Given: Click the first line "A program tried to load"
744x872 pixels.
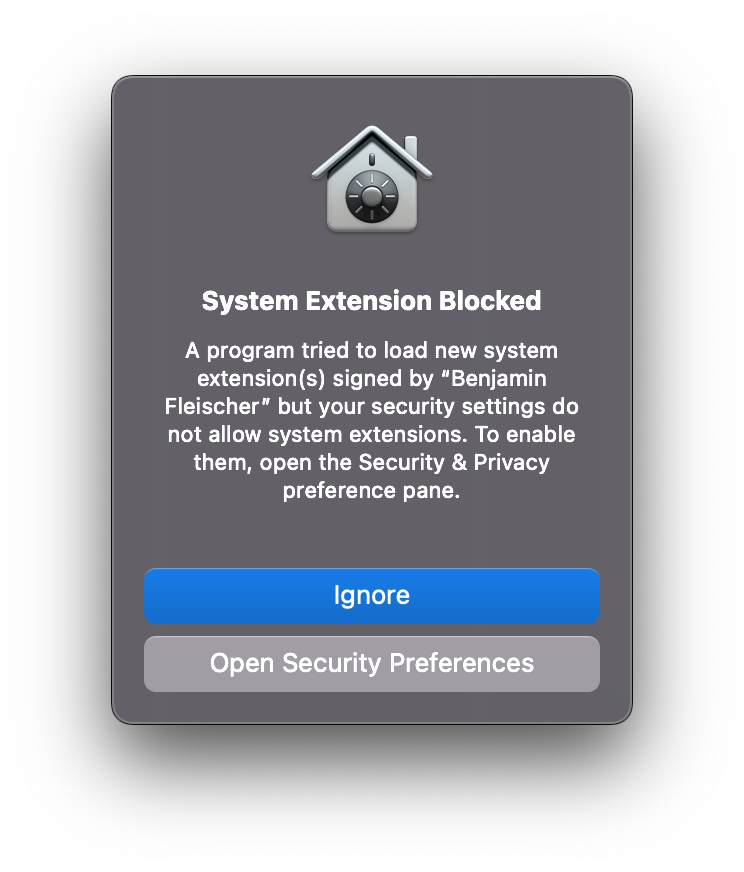Looking at the screenshot, I should pyautogui.click(x=306, y=351).
